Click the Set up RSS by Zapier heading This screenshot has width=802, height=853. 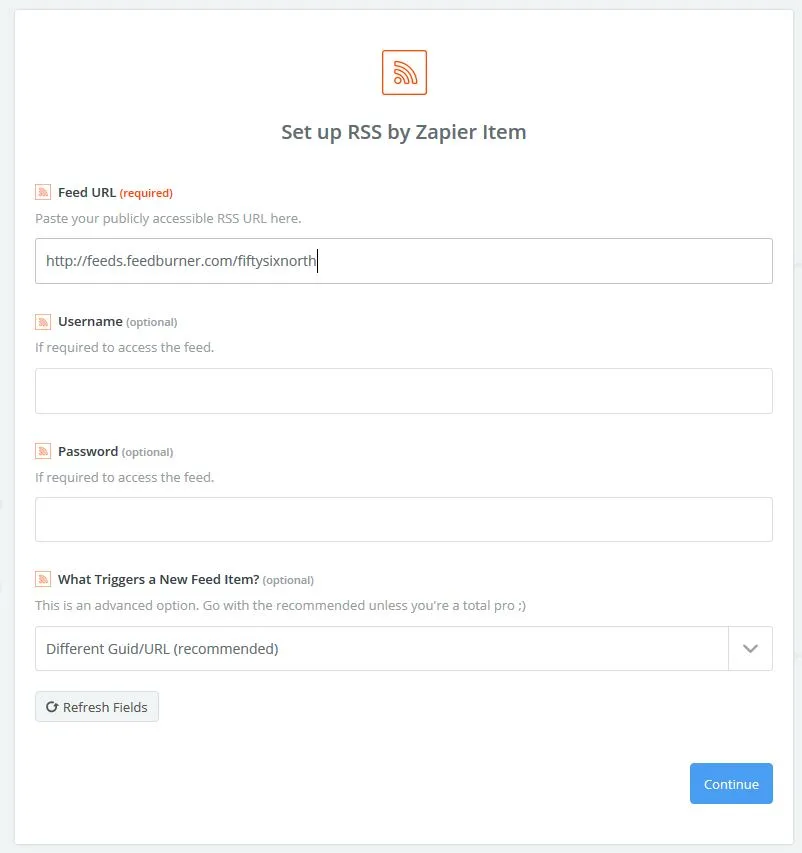tap(404, 132)
